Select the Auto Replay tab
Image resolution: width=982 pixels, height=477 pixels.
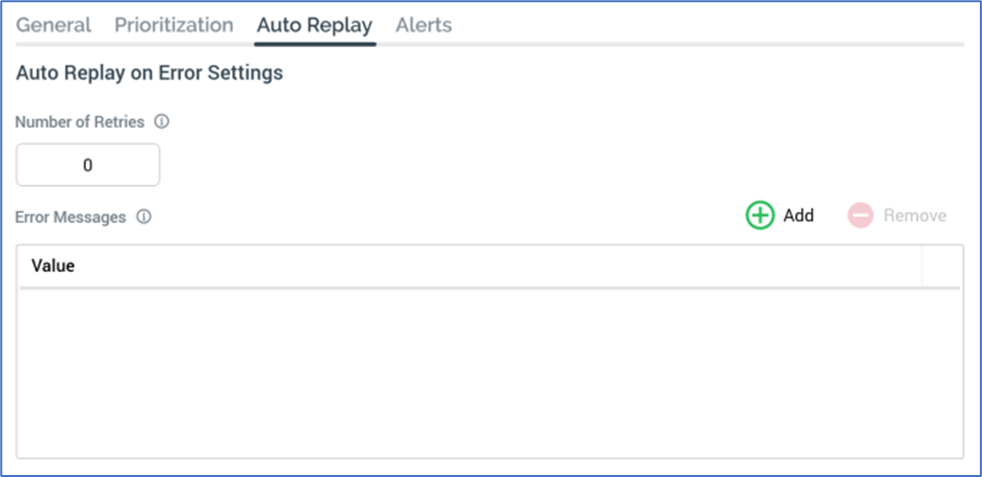(314, 25)
